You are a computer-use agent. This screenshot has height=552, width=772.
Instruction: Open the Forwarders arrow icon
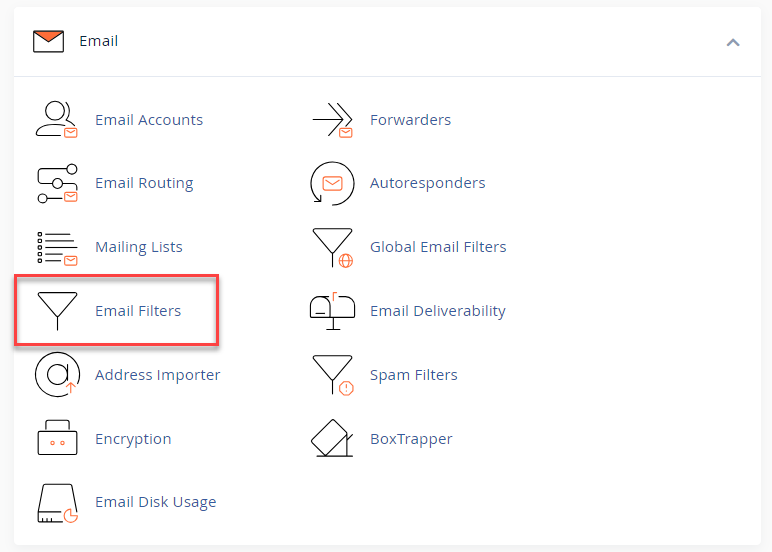(332, 119)
